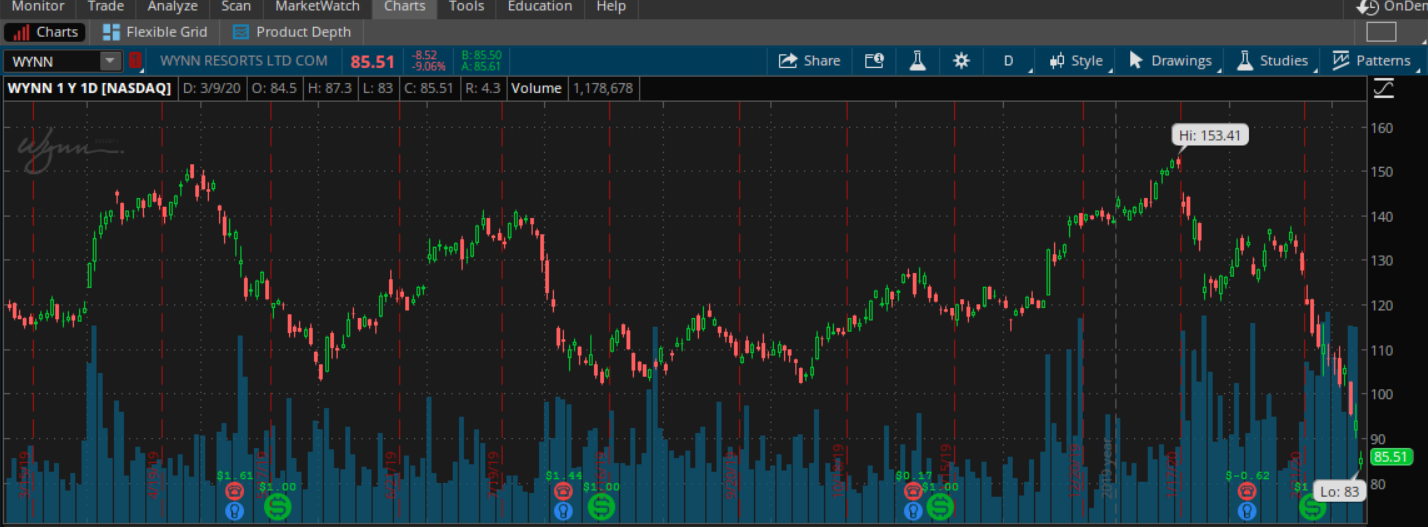This screenshot has width=1428, height=527.
Task: Click the WYNN symbol input field
Action: (52, 61)
